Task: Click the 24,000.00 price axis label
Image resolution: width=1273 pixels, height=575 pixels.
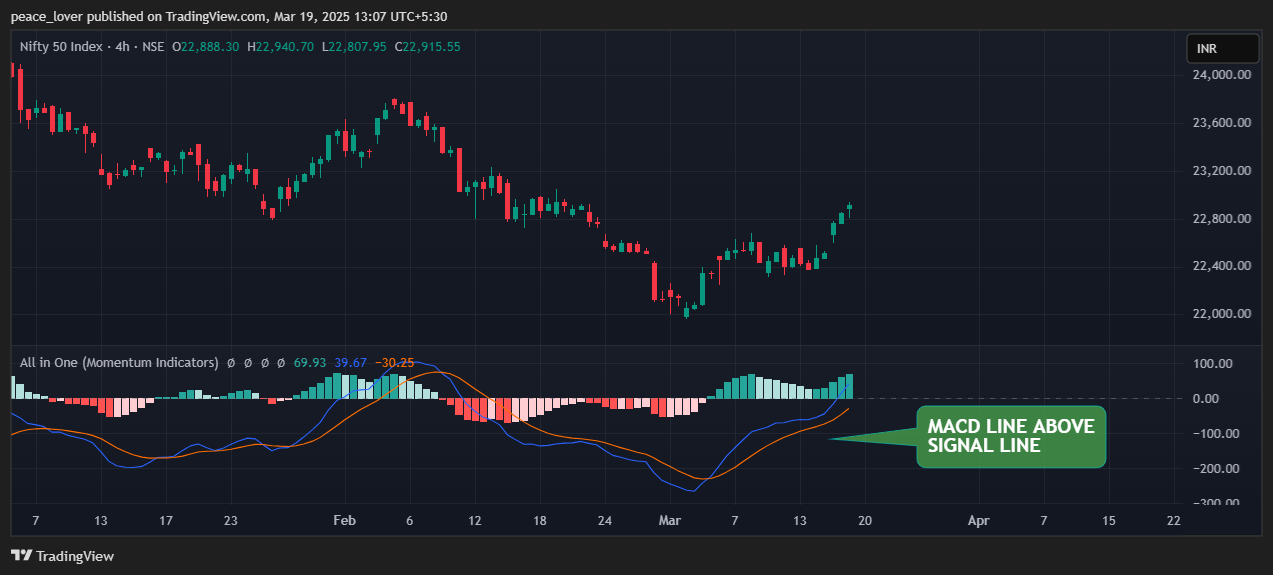Action: [1222, 75]
